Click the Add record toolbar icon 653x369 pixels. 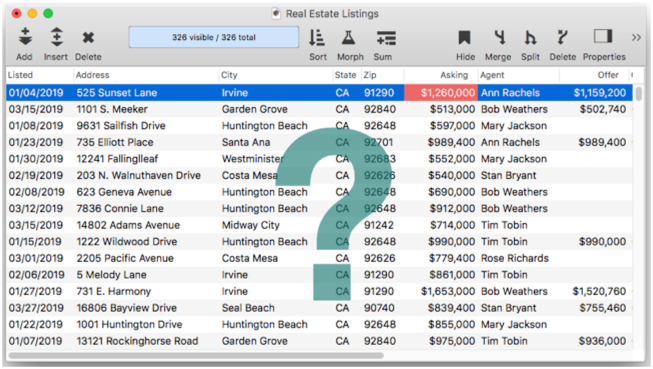point(25,37)
